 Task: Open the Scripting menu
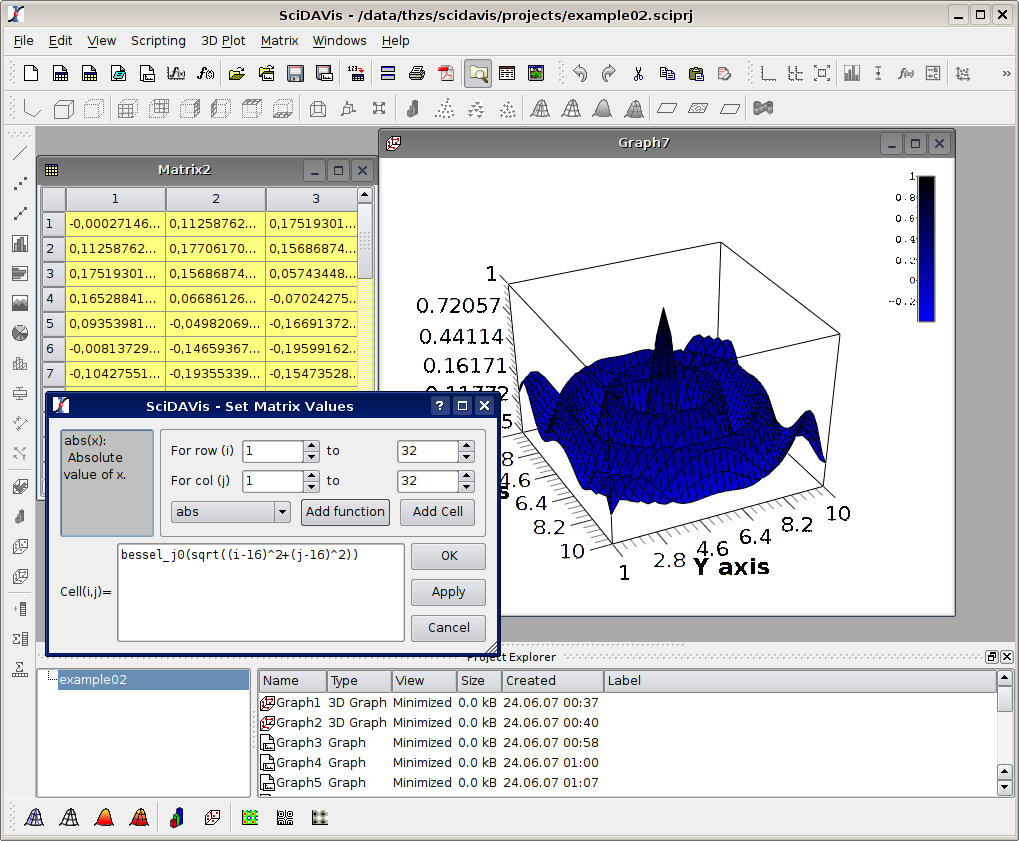pyautogui.click(x=158, y=40)
